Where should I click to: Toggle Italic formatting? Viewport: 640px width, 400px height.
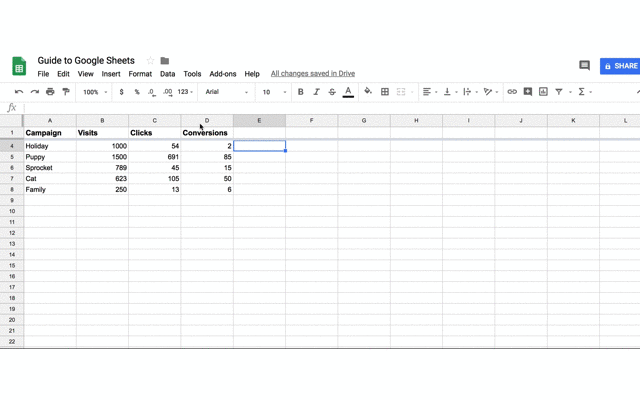(x=316, y=92)
